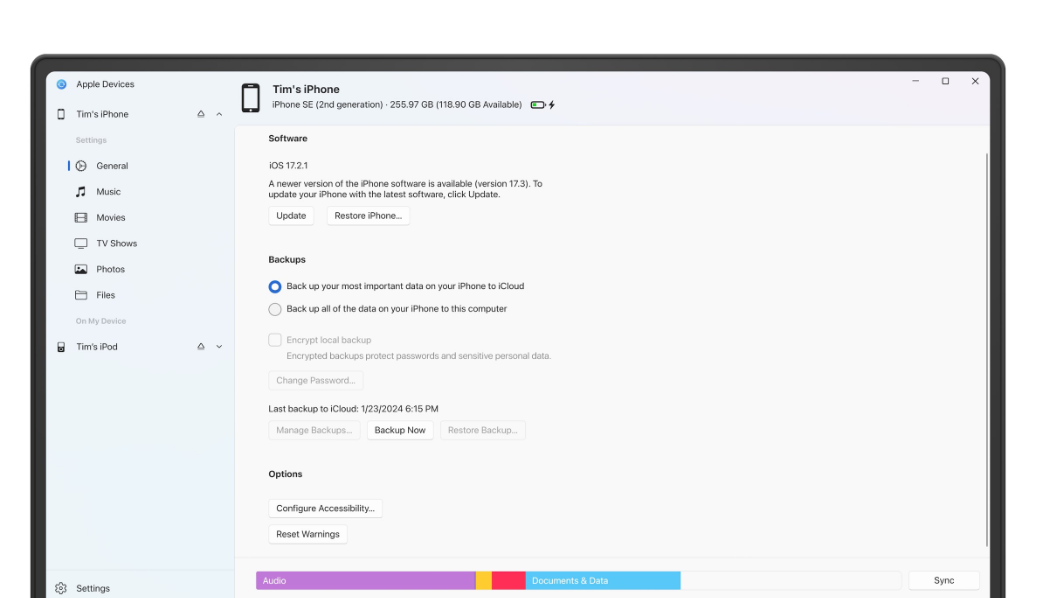The width and height of the screenshot is (1052, 598).
Task: Click the red storage bar segment
Action: click(509, 581)
